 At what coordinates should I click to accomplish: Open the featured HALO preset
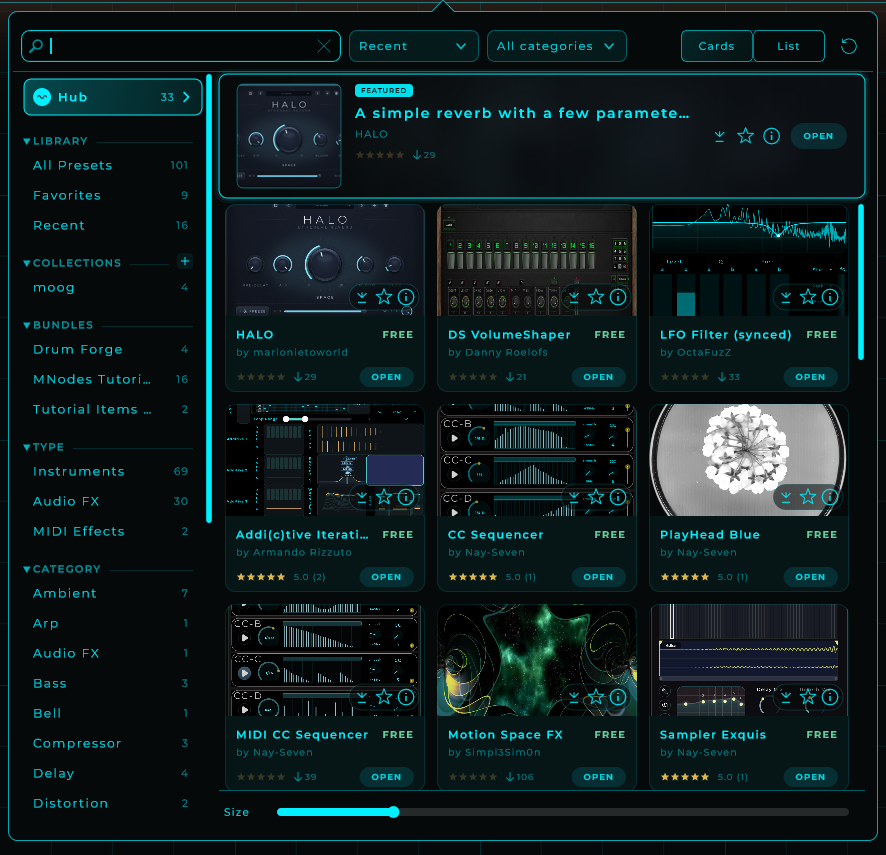click(818, 136)
